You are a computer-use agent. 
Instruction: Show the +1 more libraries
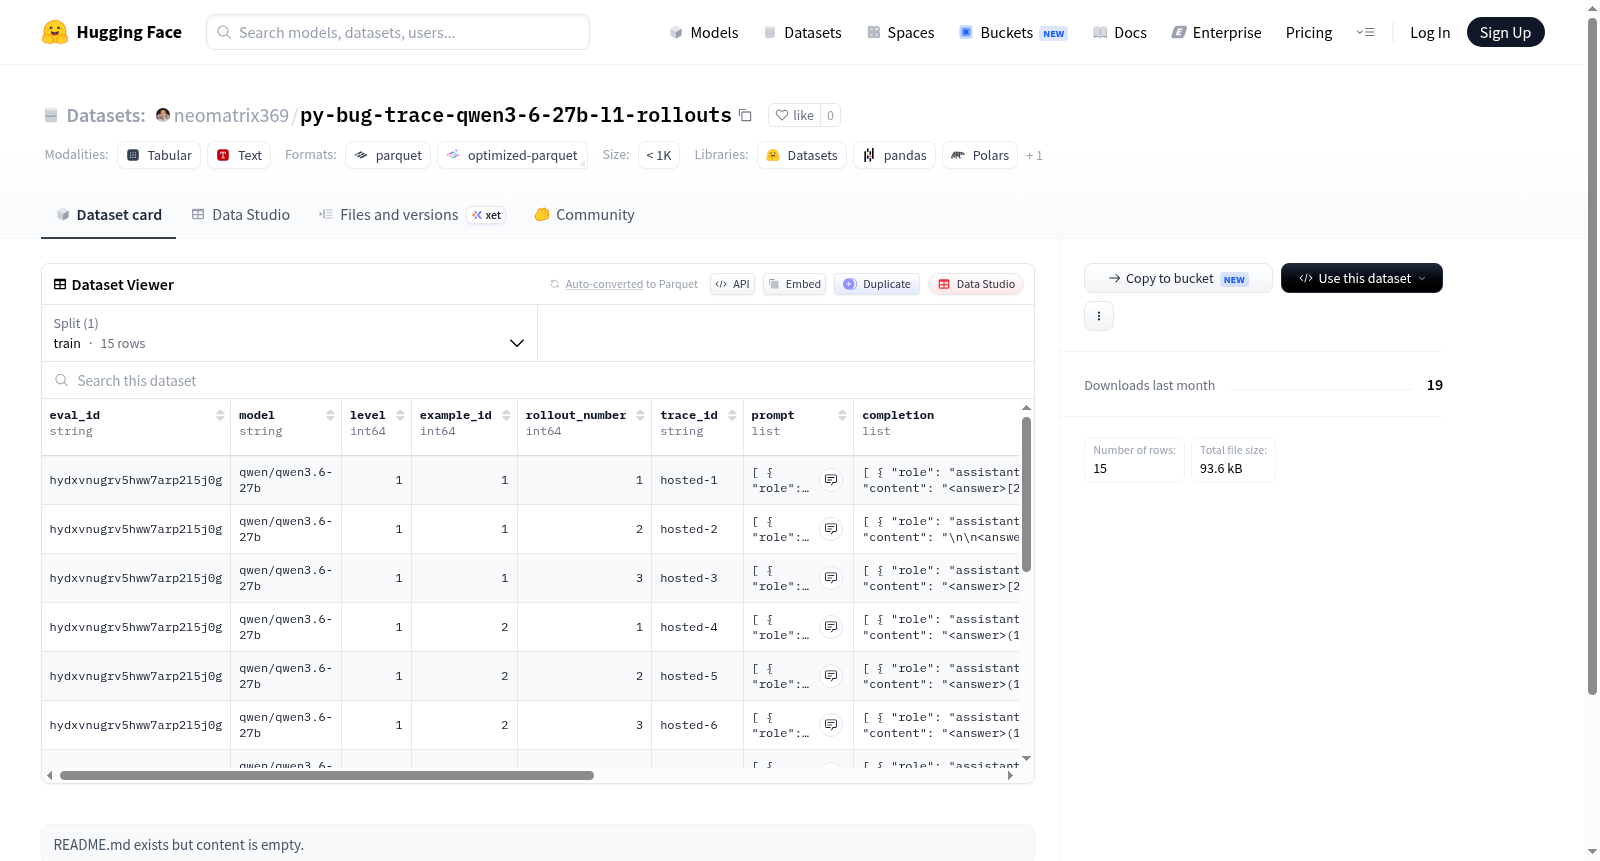coord(1034,155)
